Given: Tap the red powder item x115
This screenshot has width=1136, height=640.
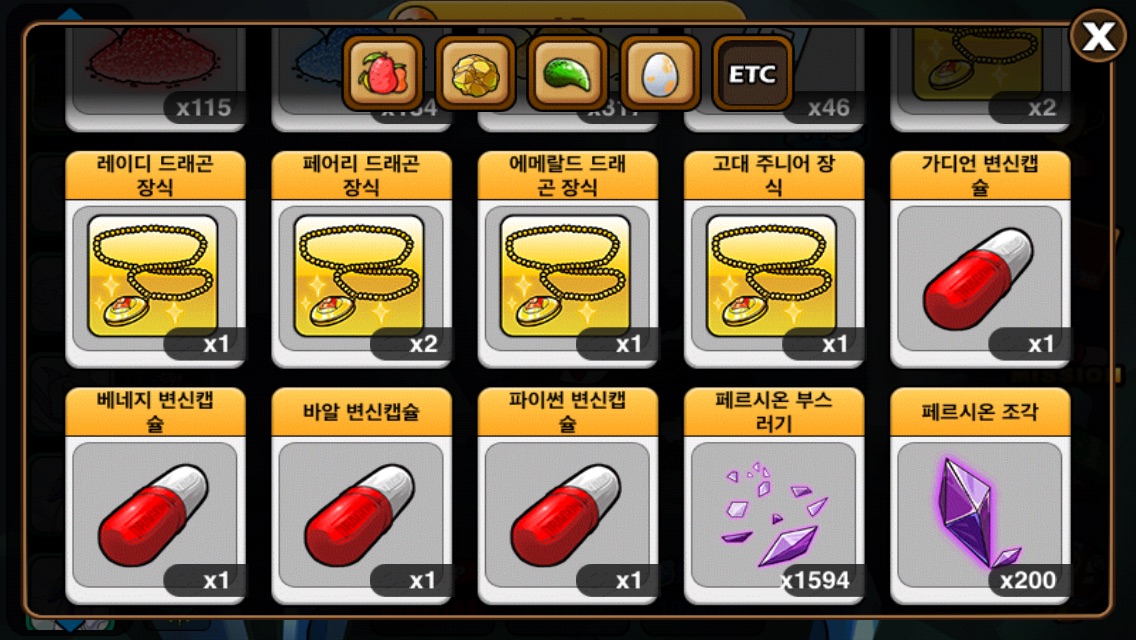Looking at the screenshot, I should 155,80.
